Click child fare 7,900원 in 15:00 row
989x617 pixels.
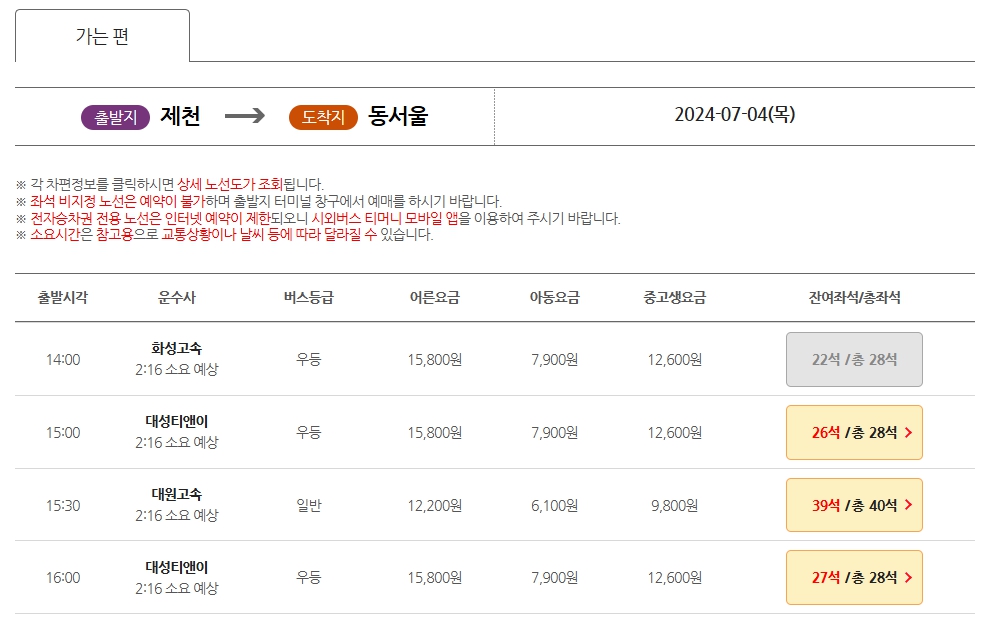tap(554, 433)
